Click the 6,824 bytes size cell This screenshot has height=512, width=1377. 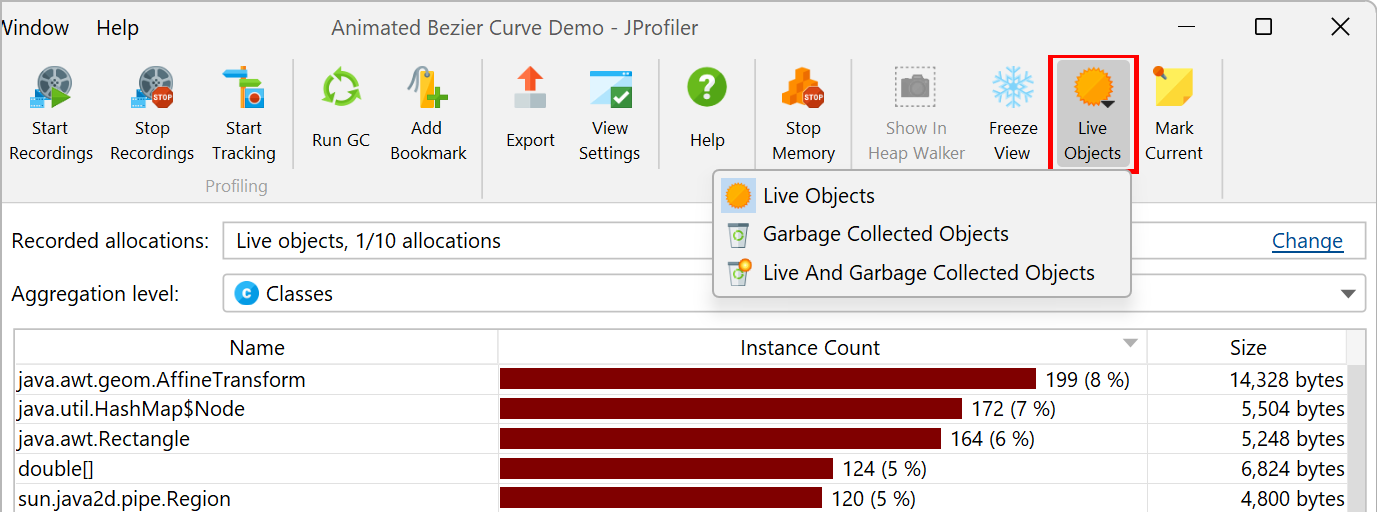pos(1247,469)
